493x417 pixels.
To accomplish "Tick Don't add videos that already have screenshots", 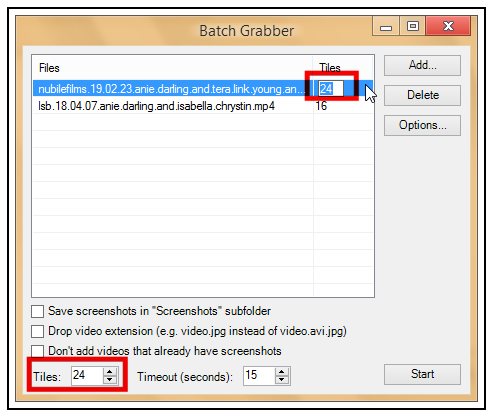I will (x=37, y=351).
